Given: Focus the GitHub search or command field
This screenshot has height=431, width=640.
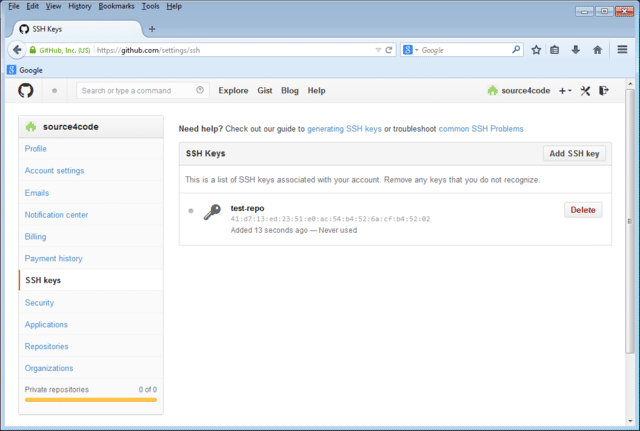Looking at the screenshot, I should [x=142, y=90].
